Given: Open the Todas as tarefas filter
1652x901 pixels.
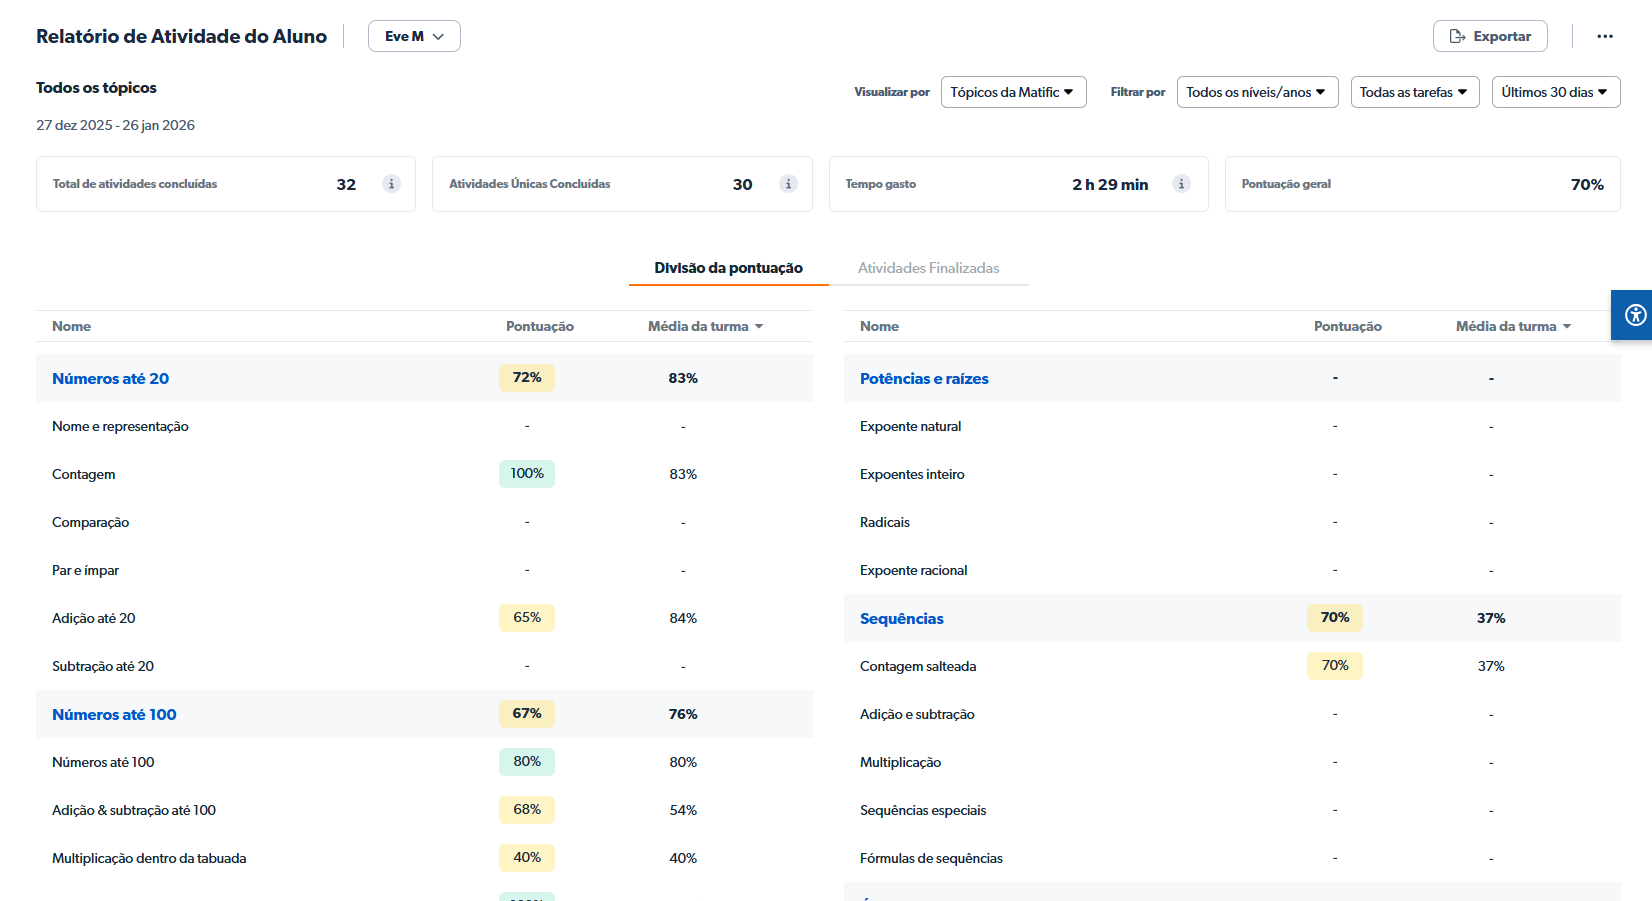Looking at the screenshot, I should [1414, 92].
